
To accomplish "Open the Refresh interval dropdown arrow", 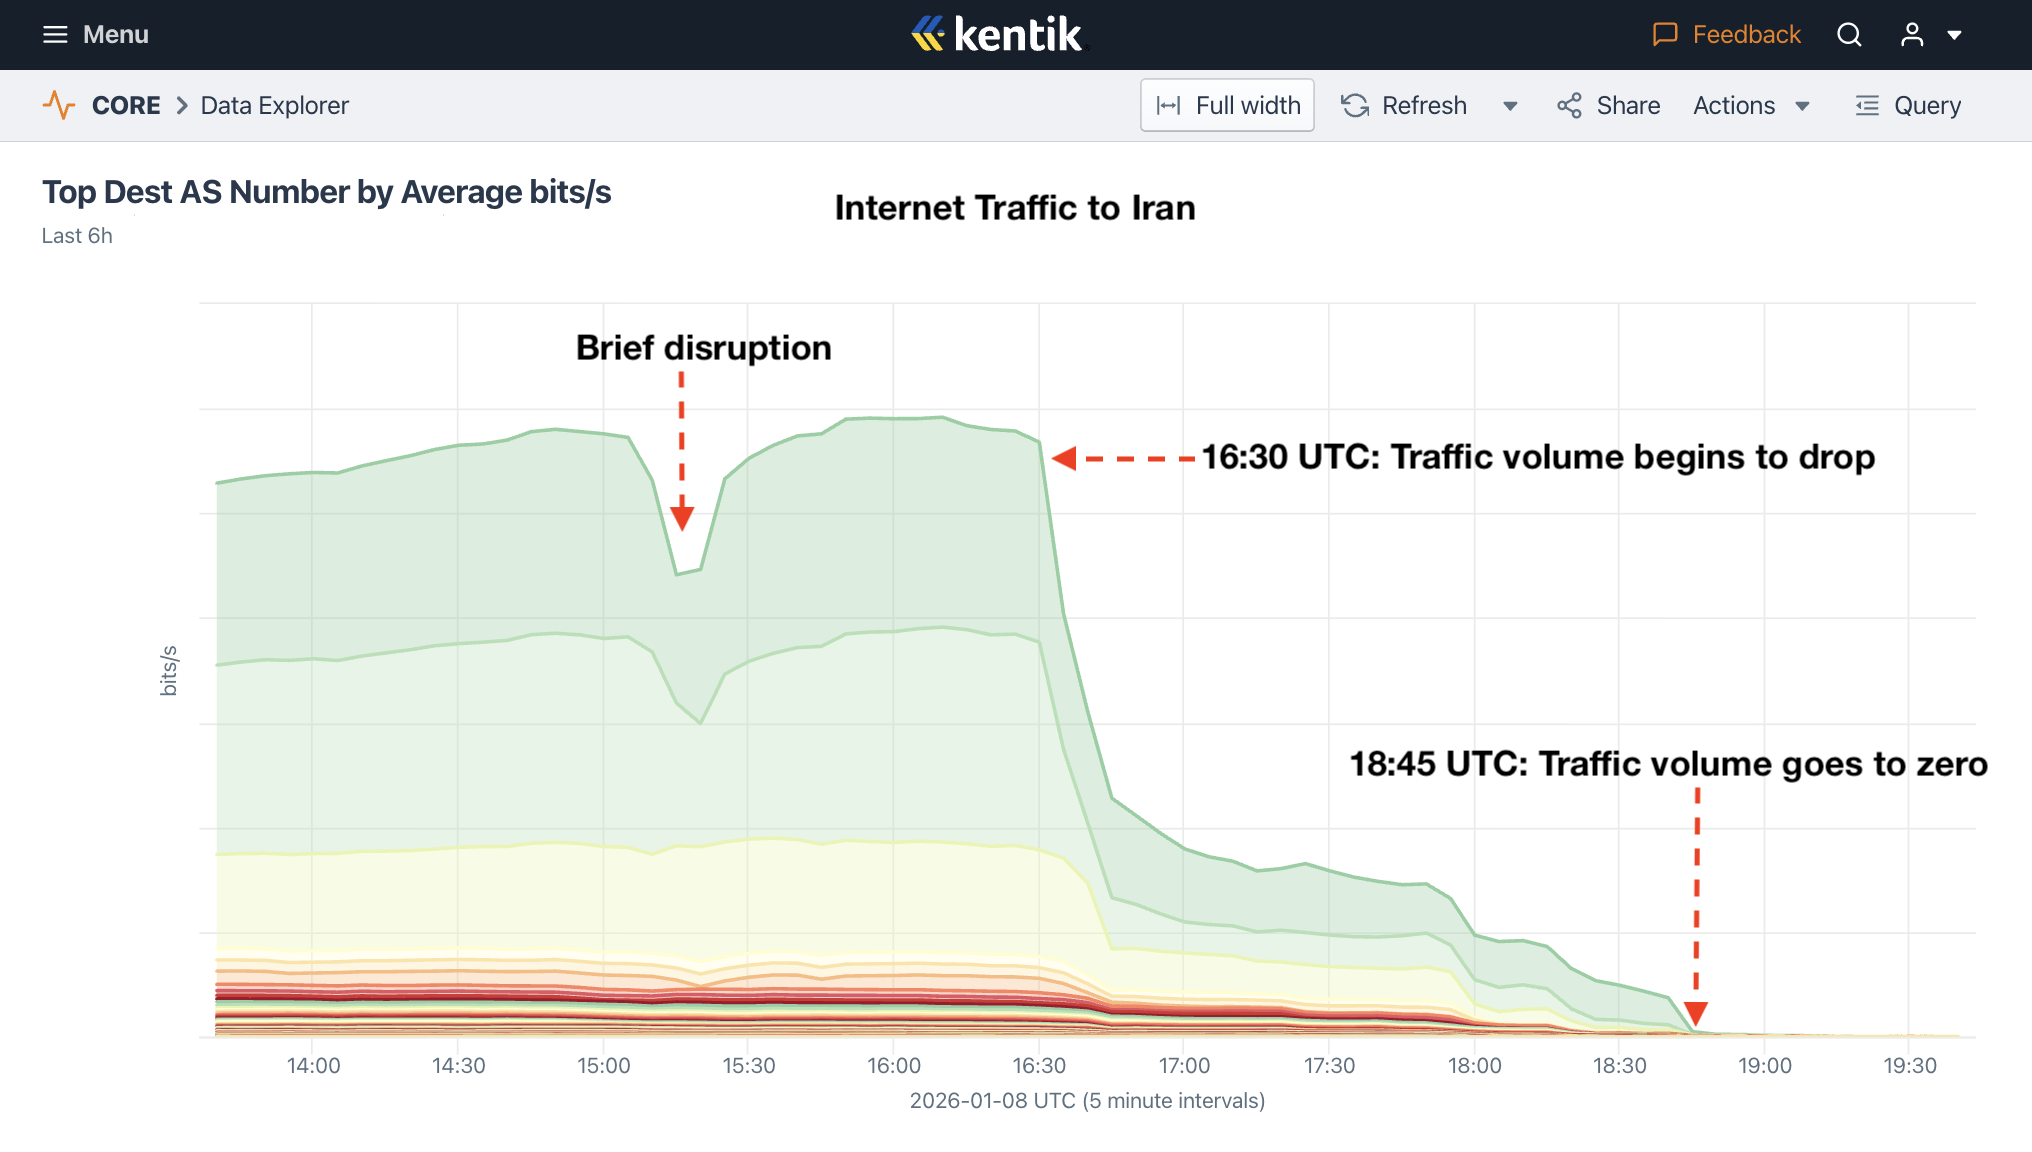I will click(x=1510, y=105).
